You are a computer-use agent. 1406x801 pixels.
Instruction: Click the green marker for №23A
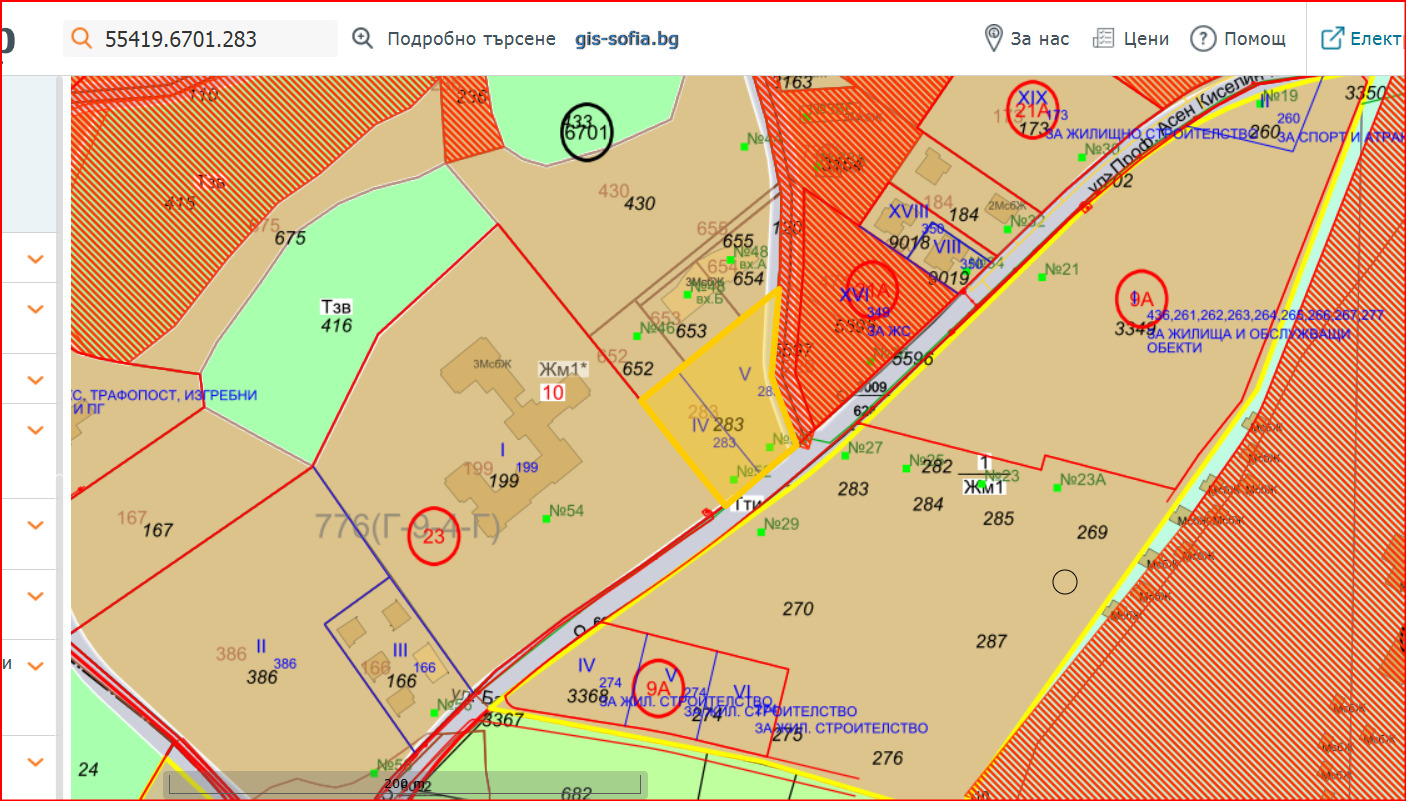[x=1057, y=488]
